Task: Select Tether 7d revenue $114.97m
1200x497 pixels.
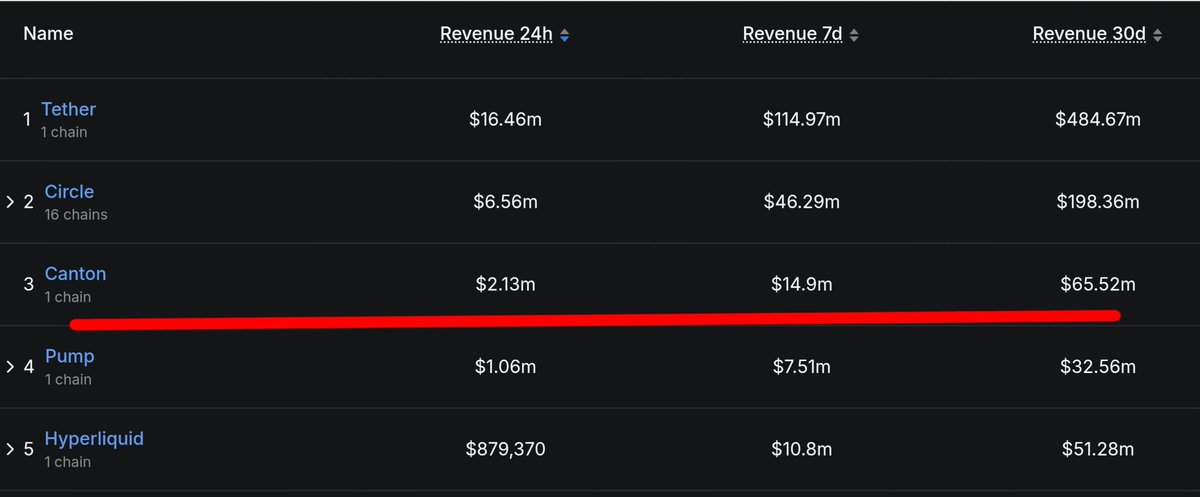Action: click(x=801, y=120)
